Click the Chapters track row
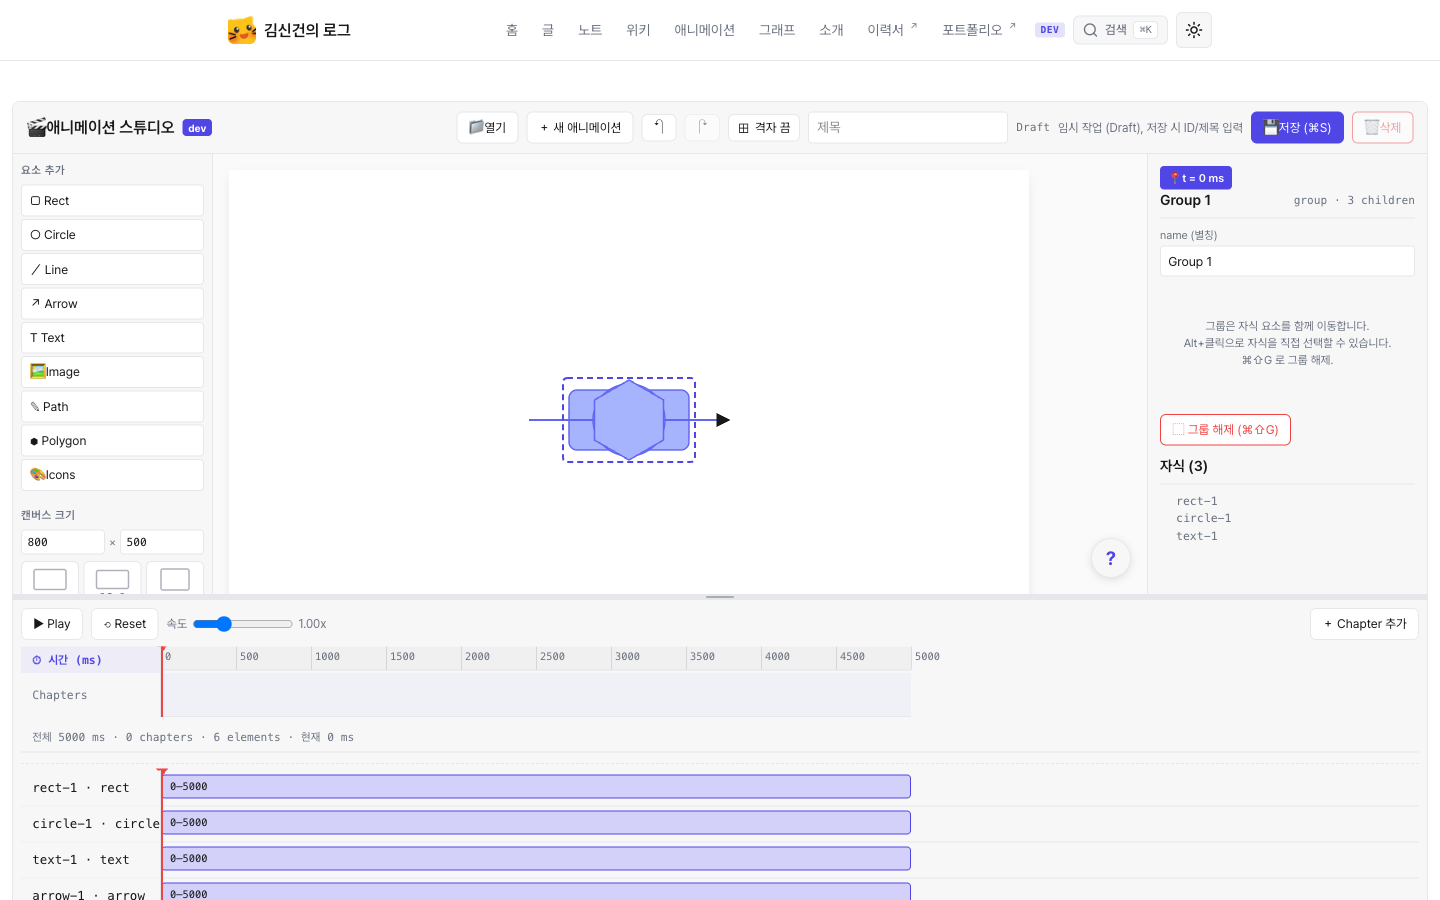This screenshot has width=1440, height=900. 536,695
